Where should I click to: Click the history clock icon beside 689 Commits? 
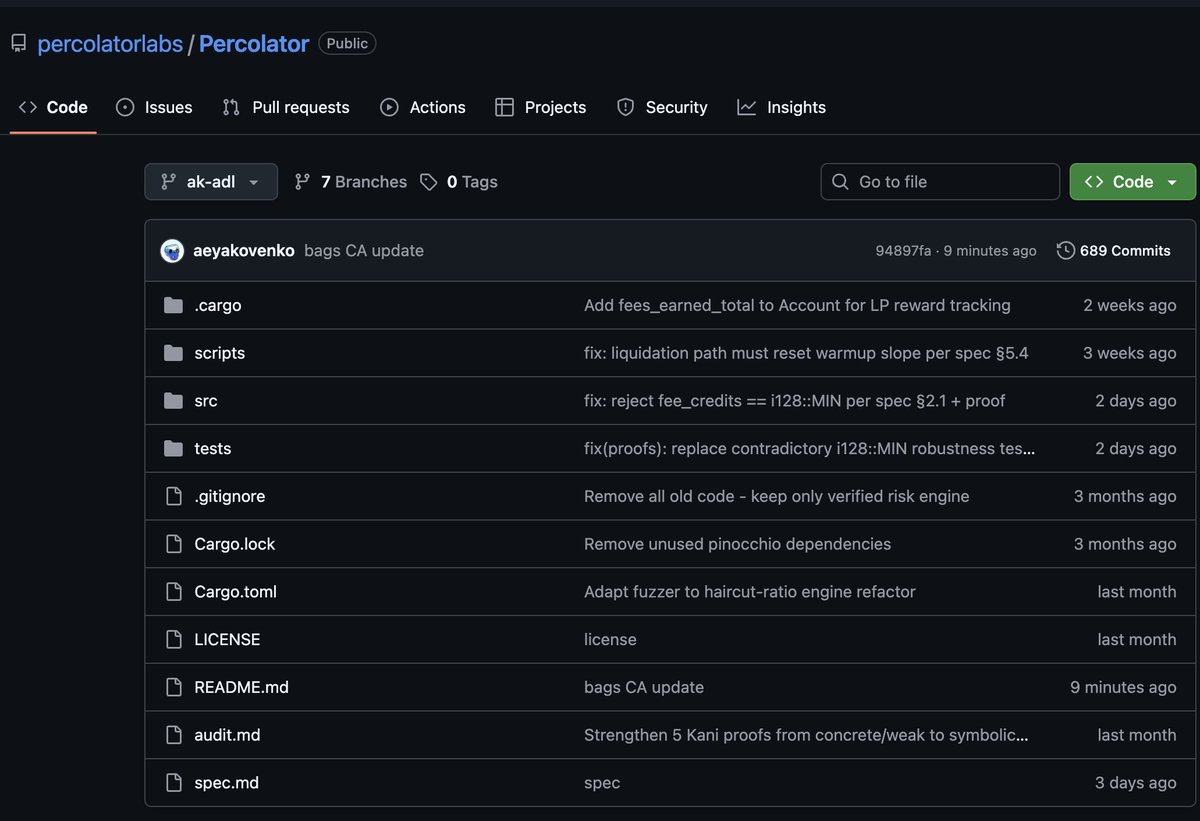tap(1066, 251)
